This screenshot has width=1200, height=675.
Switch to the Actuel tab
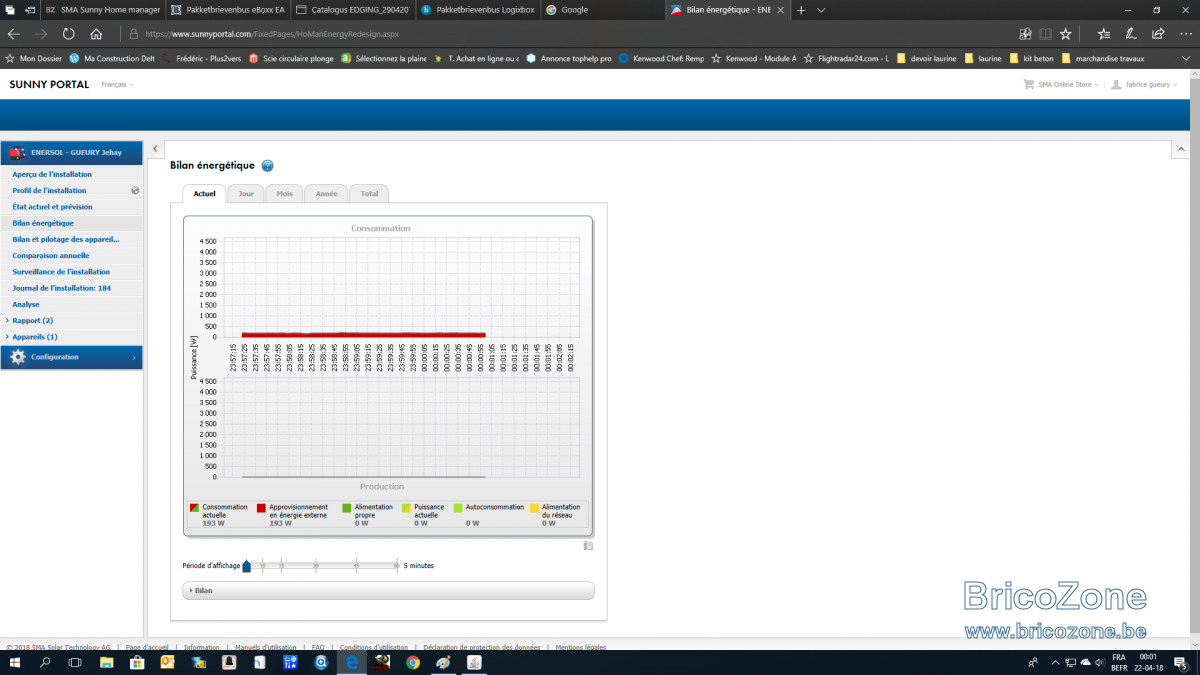[204, 193]
